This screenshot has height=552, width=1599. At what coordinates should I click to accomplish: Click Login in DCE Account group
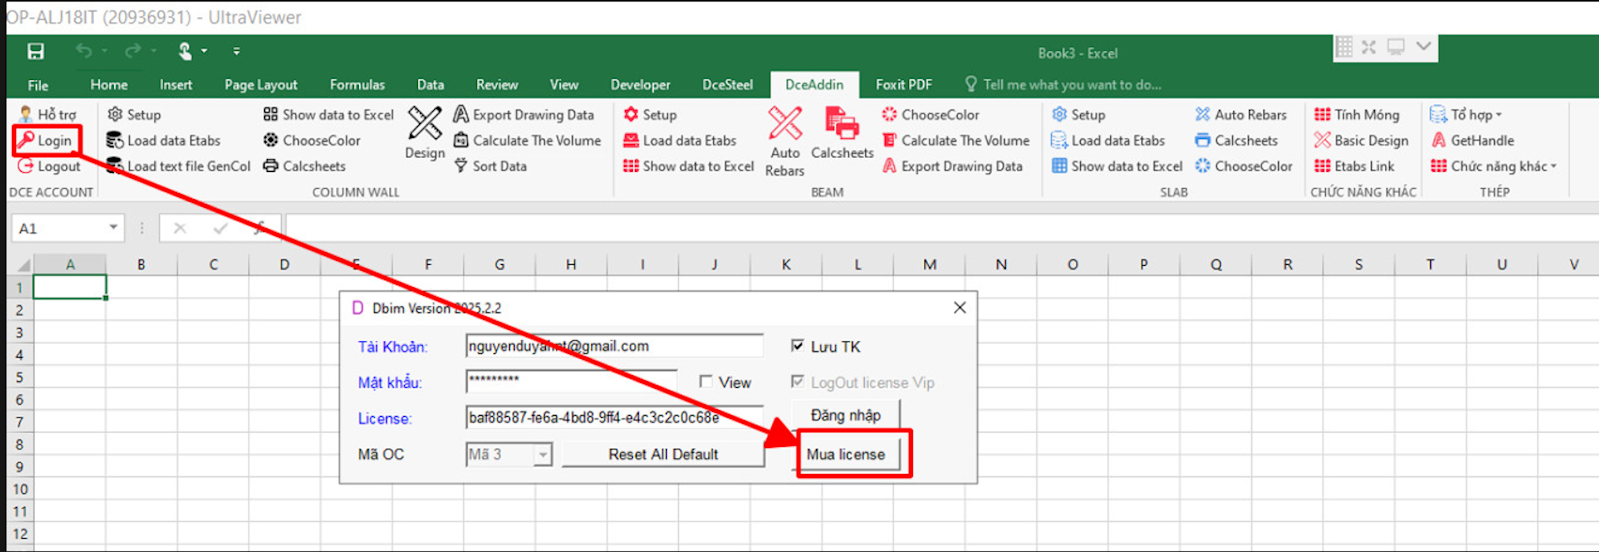tap(45, 141)
